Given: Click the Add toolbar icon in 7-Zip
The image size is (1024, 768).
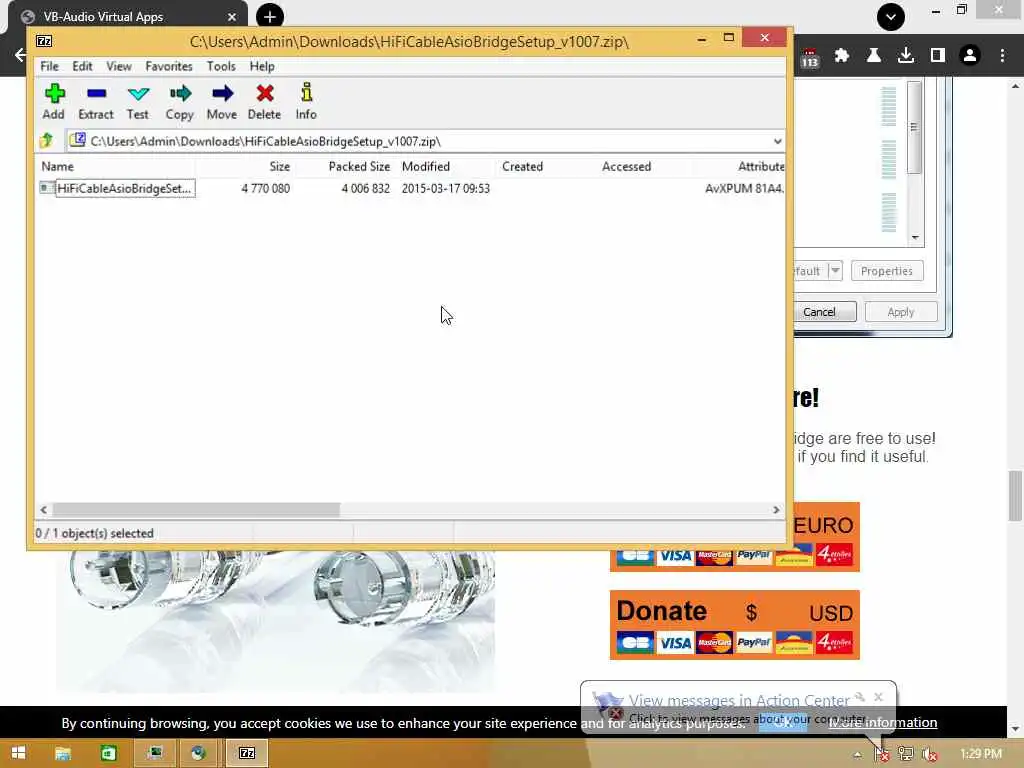Looking at the screenshot, I should pos(54,101).
